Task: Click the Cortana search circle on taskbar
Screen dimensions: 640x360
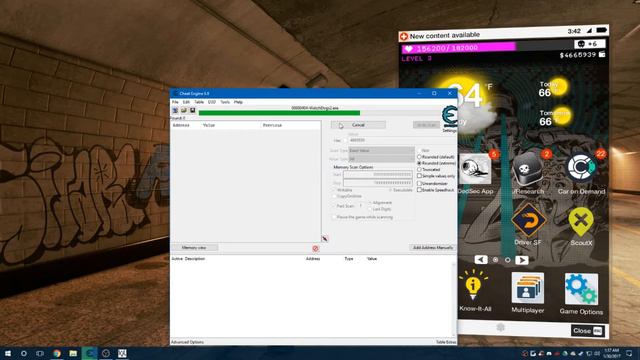Action: click(24, 353)
